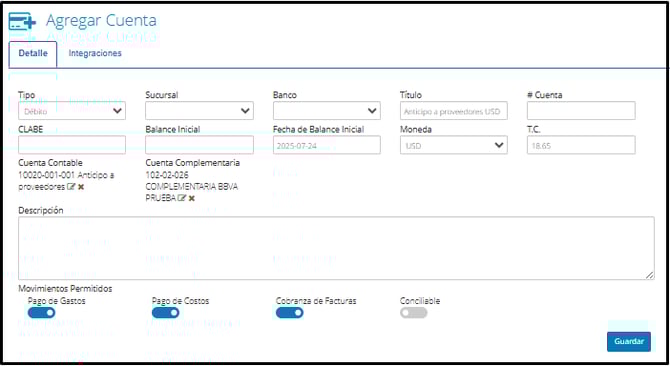The image size is (670, 366).
Task: Click the Movimientos Permitidos label
Action: pyautogui.click(x=65, y=289)
